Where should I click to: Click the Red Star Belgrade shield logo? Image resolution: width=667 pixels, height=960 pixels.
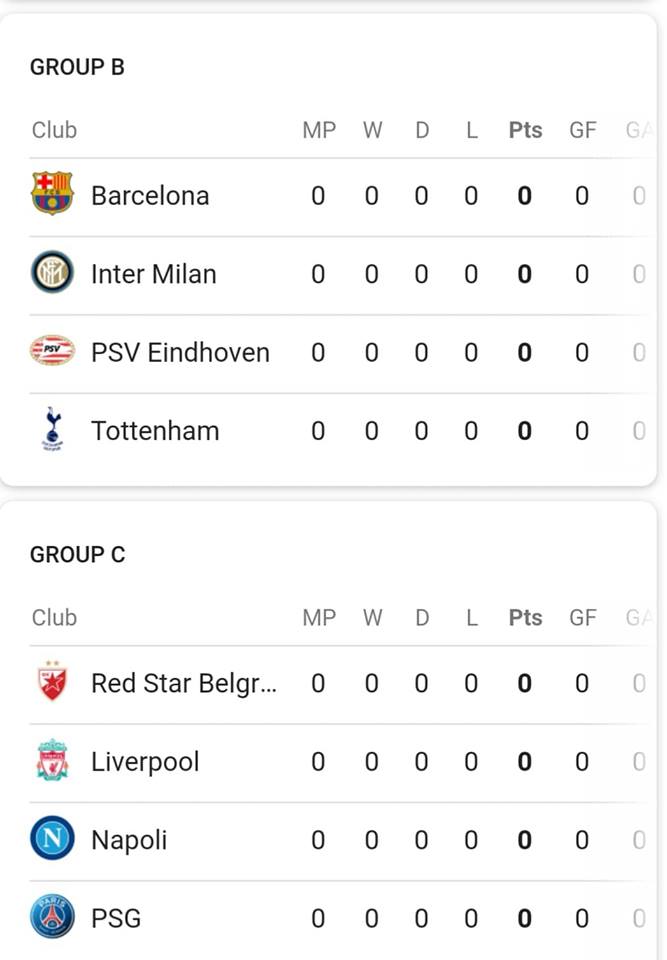pos(52,681)
